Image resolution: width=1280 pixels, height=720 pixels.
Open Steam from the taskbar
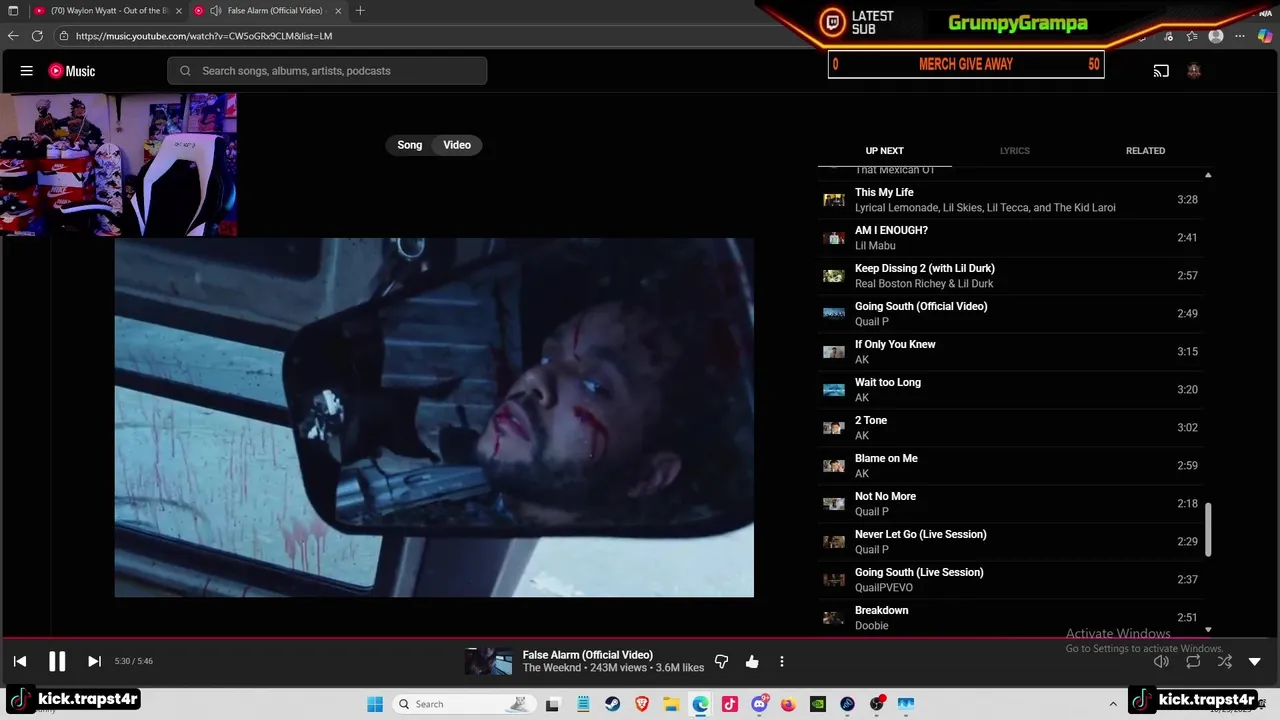(x=612, y=704)
